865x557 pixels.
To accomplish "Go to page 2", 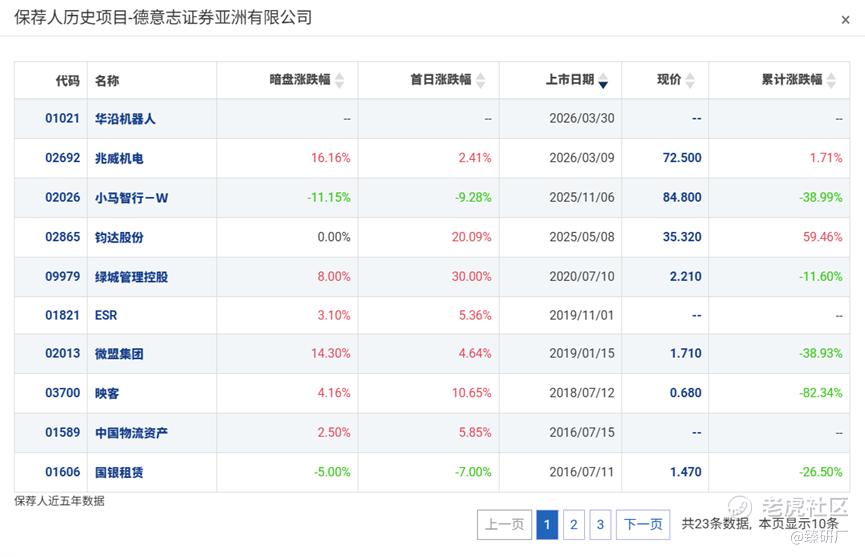I will point(574,524).
